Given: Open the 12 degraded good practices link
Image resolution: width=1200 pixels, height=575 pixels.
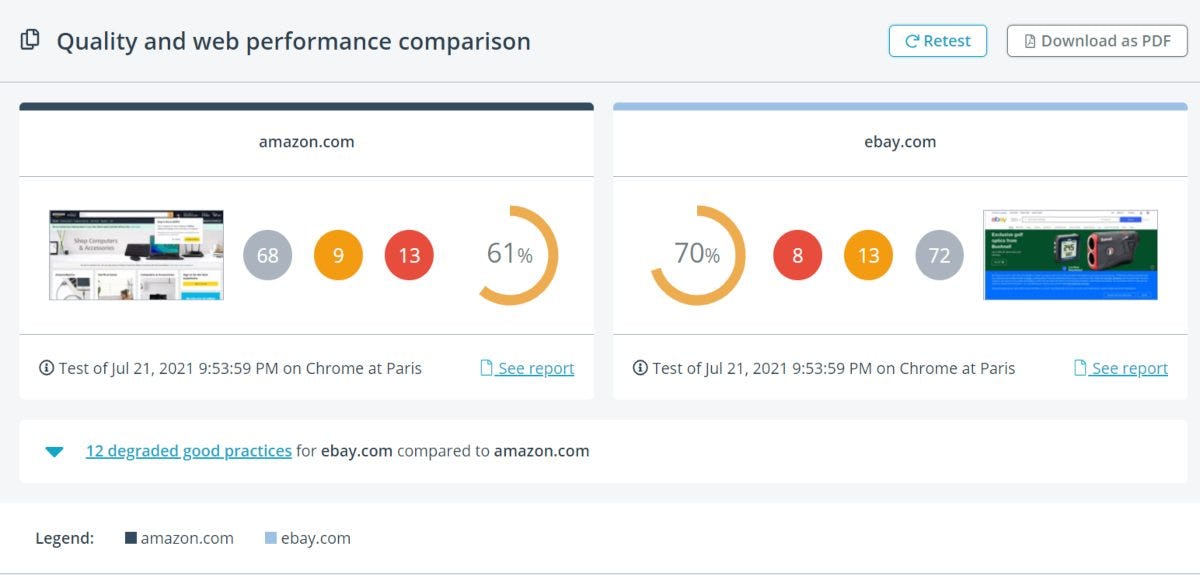Looking at the screenshot, I should [x=188, y=451].
